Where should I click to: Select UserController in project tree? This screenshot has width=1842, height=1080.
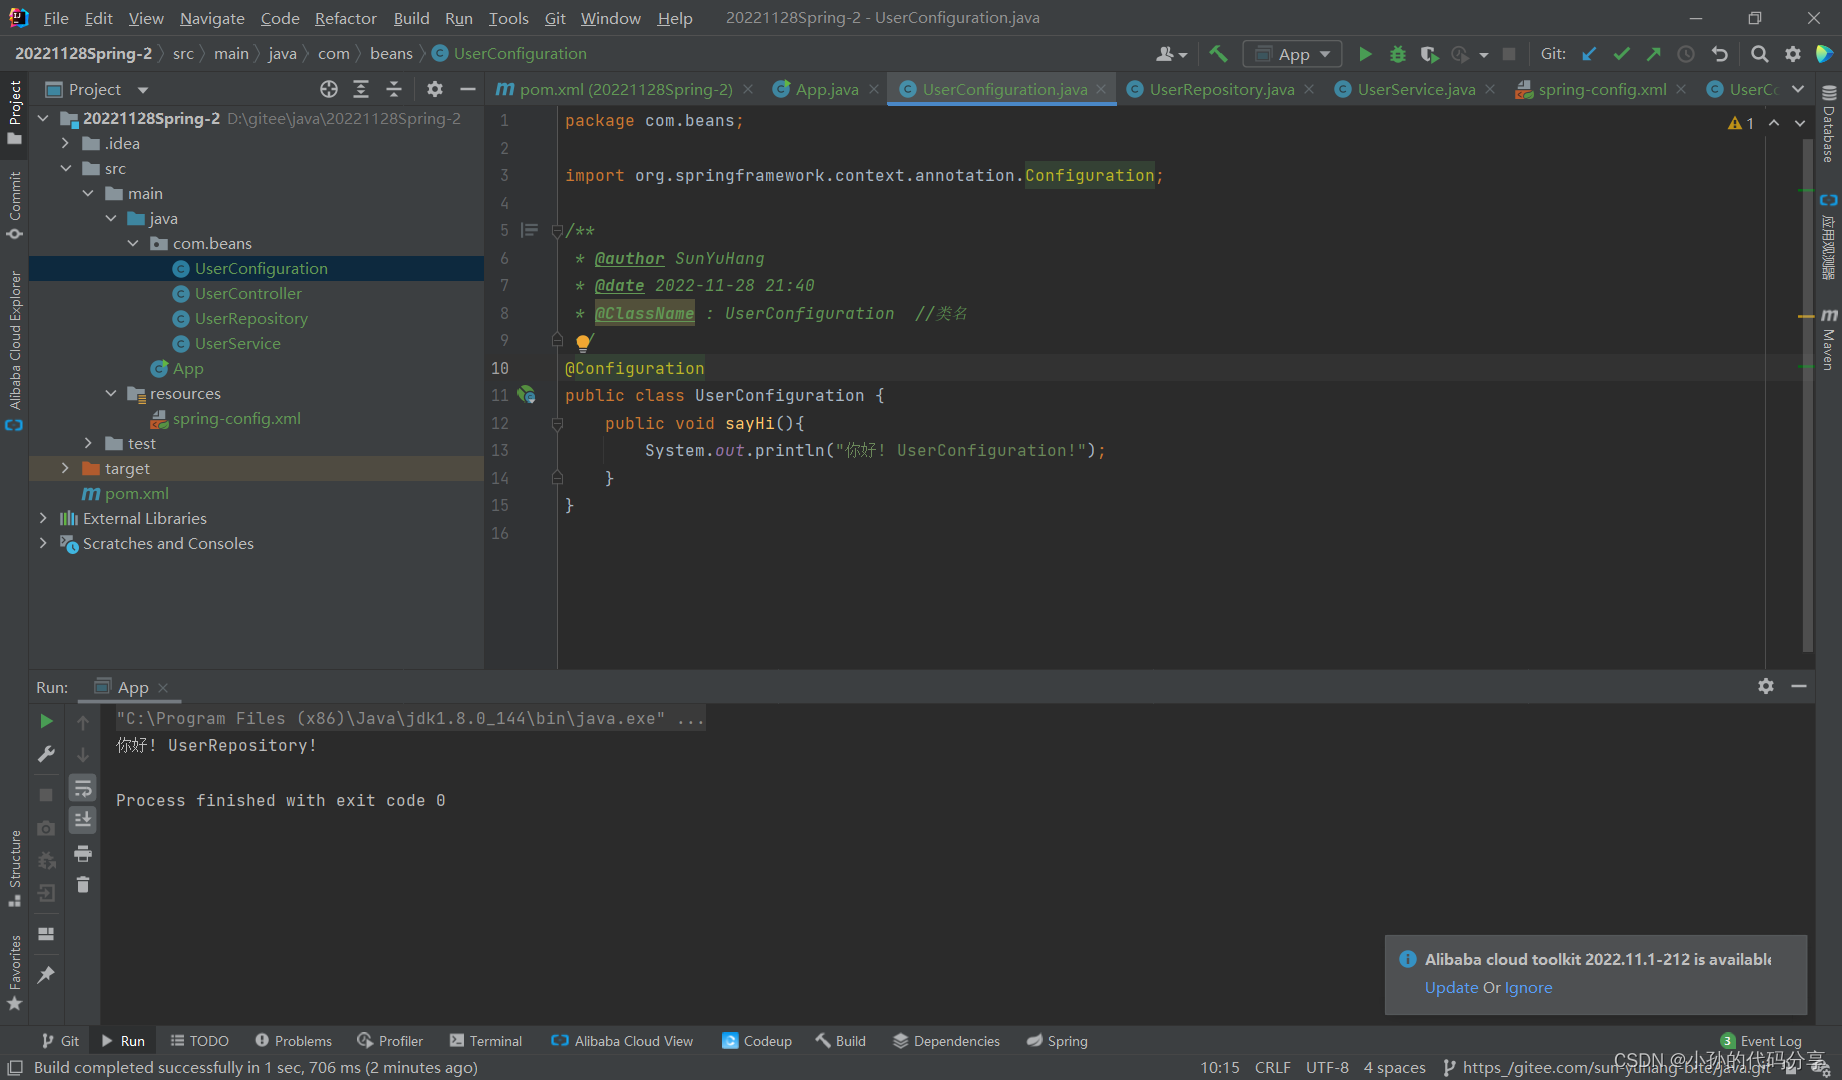click(x=248, y=293)
